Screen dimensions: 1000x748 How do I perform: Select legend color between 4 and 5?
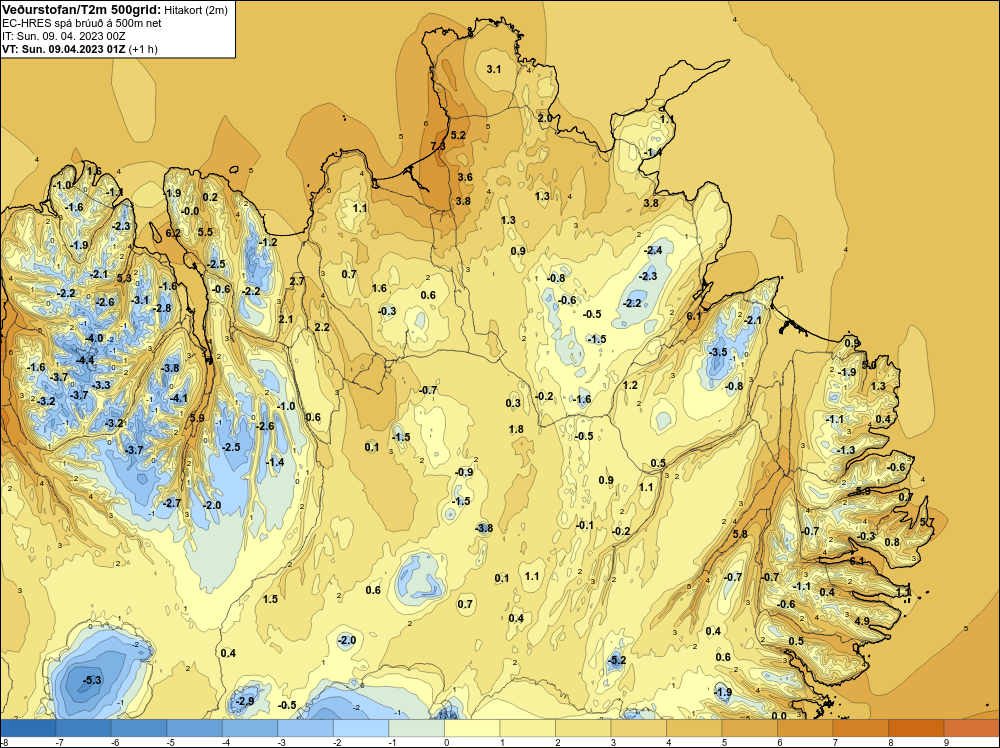(x=694, y=728)
